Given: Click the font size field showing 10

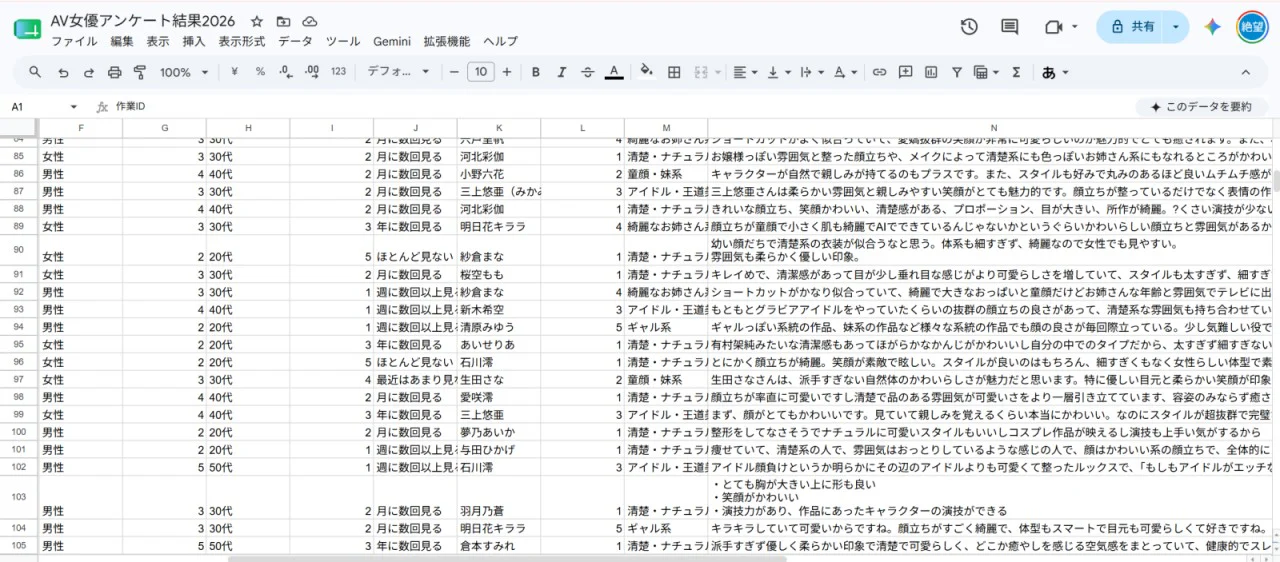Looking at the screenshot, I should click(x=481, y=72).
